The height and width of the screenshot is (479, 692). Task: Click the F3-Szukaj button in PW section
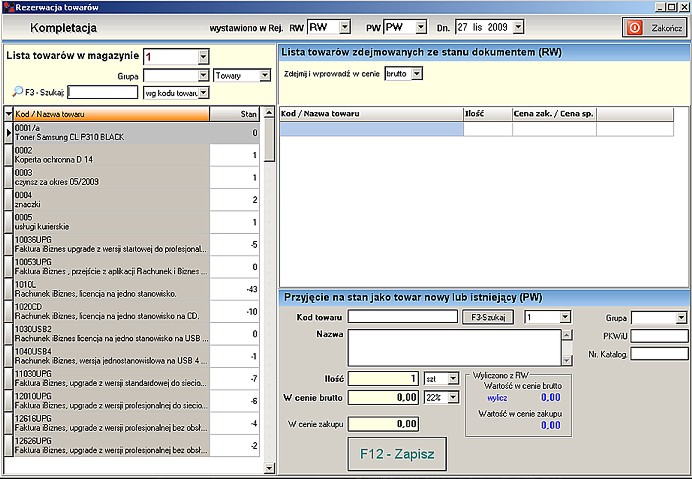point(490,317)
